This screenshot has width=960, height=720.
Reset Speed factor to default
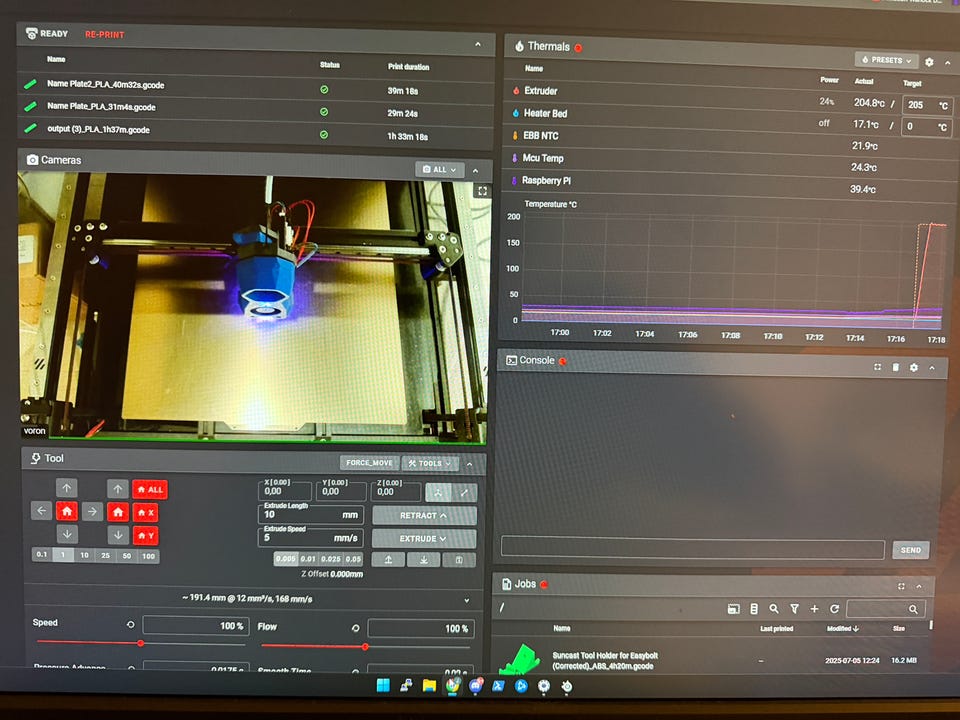point(131,625)
